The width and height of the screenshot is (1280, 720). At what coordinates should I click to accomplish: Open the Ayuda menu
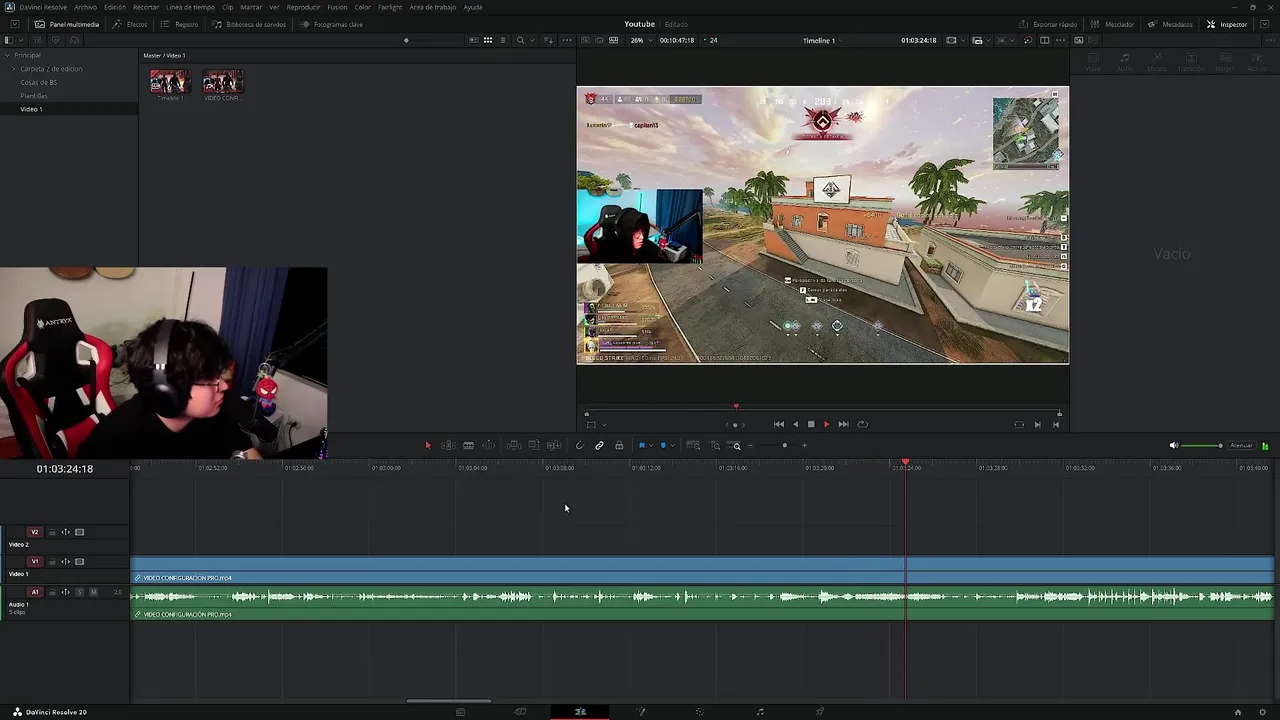coord(473,7)
